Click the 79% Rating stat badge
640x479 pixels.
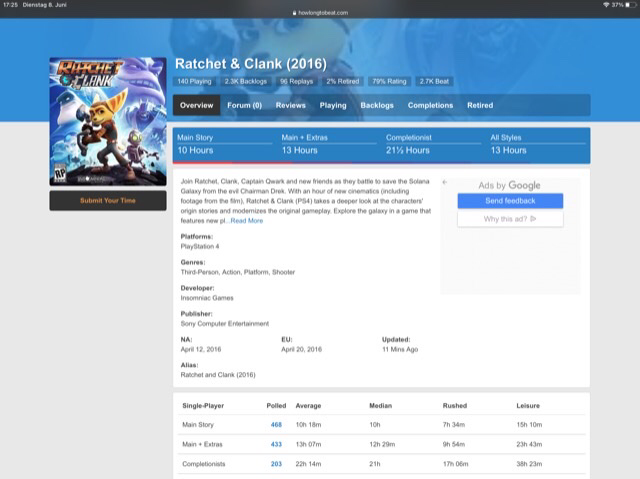click(x=389, y=82)
